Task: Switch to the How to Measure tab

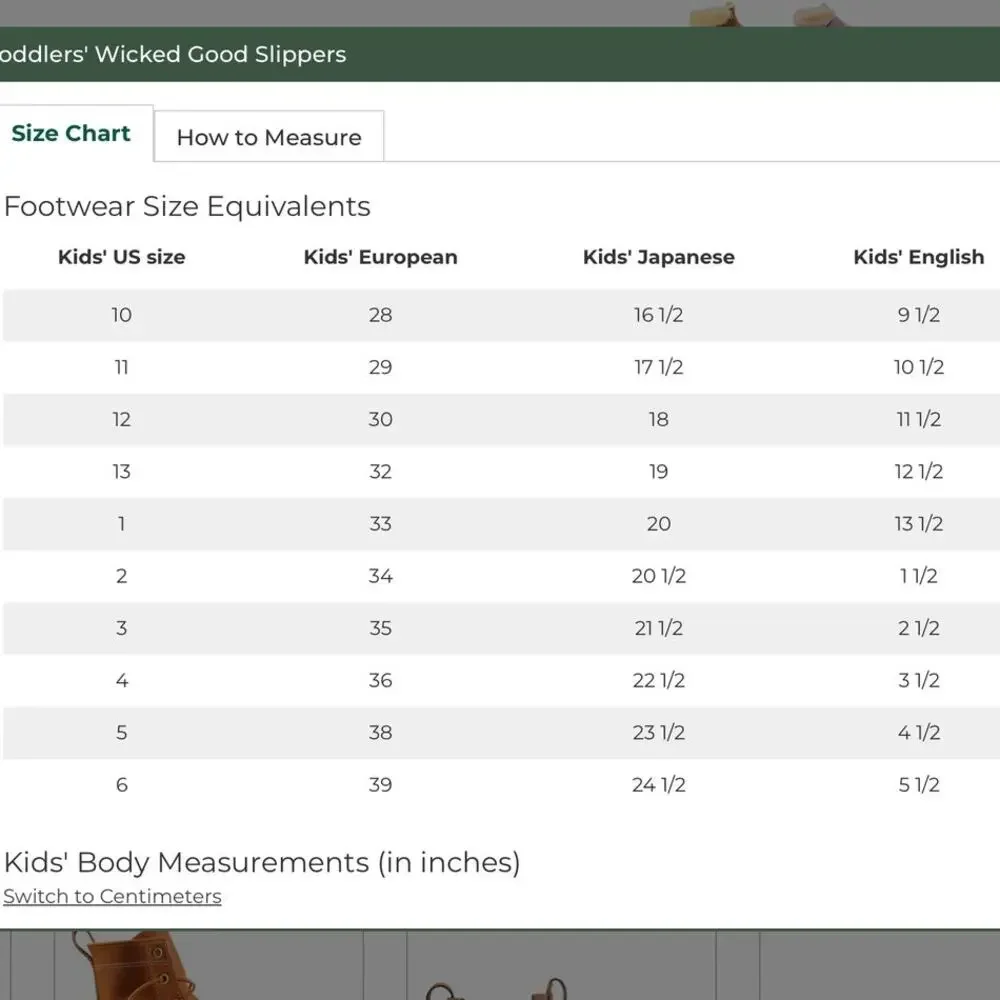Action: click(x=269, y=136)
